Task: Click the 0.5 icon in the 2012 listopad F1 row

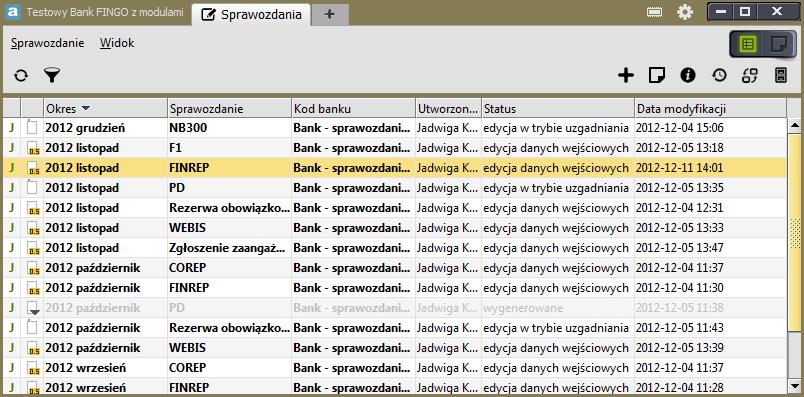Action: click(33, 149)
